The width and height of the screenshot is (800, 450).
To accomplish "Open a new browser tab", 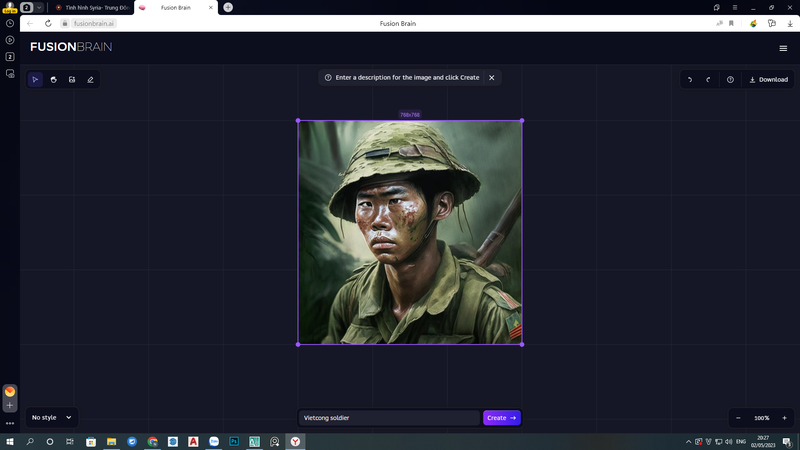I will click(x=228, y=7).
